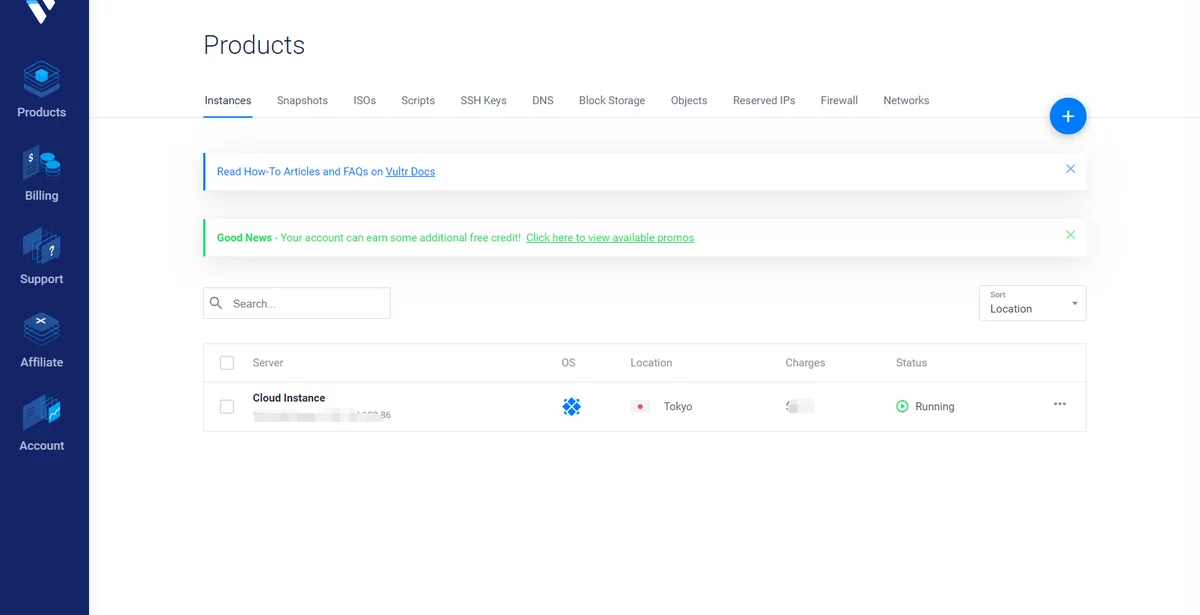The height and width of the screenshot is (615, 1200).
Task: Click the search magnifier icon
Action: [217, 303]
